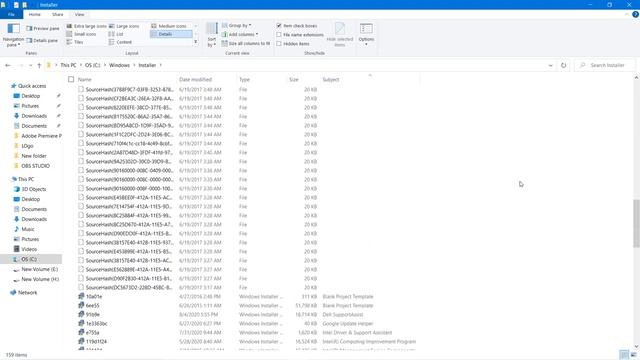Switch layout to Extra large icons

click(86, 26)
